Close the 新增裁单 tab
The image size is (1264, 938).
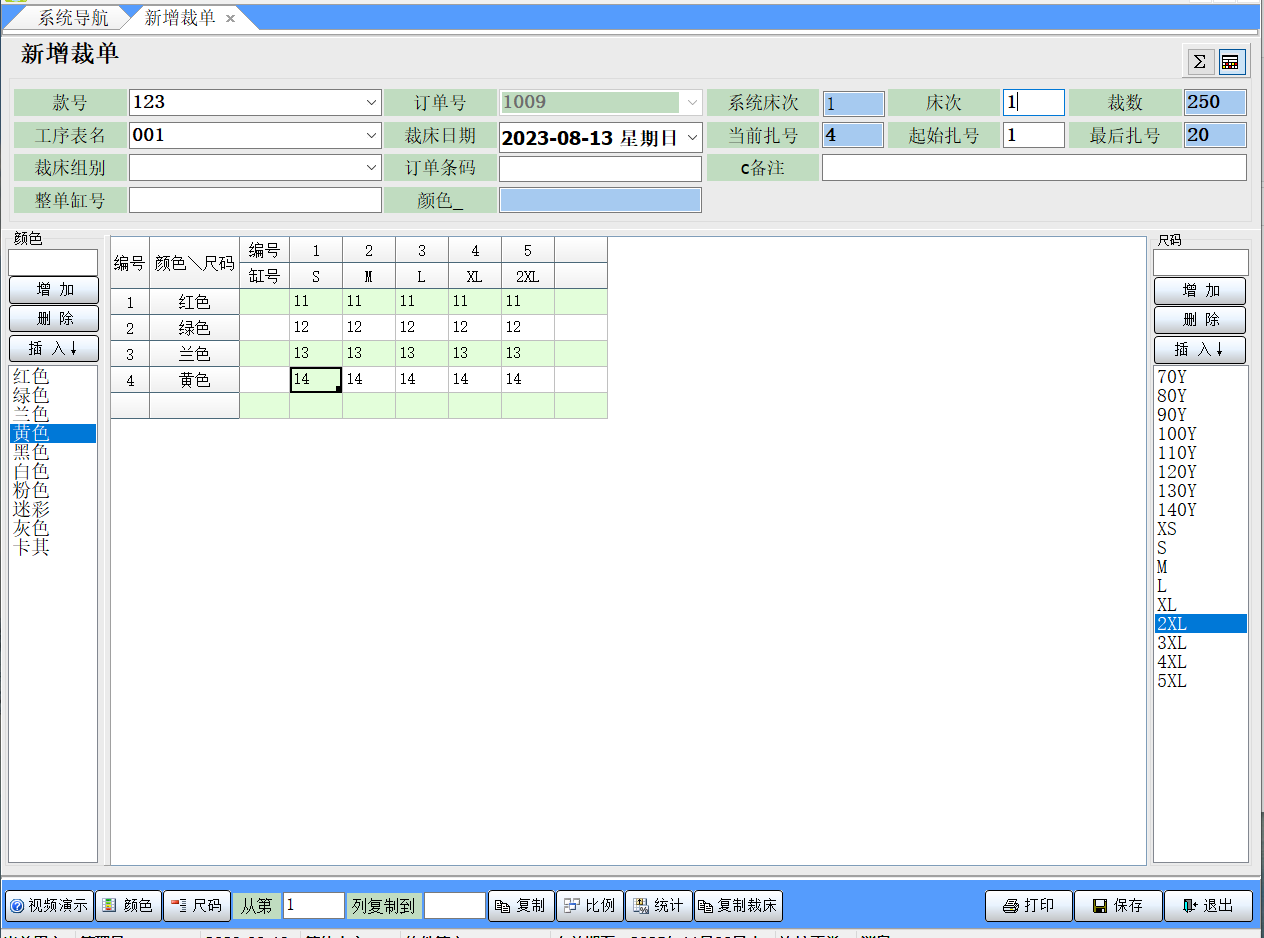point(230,18)
